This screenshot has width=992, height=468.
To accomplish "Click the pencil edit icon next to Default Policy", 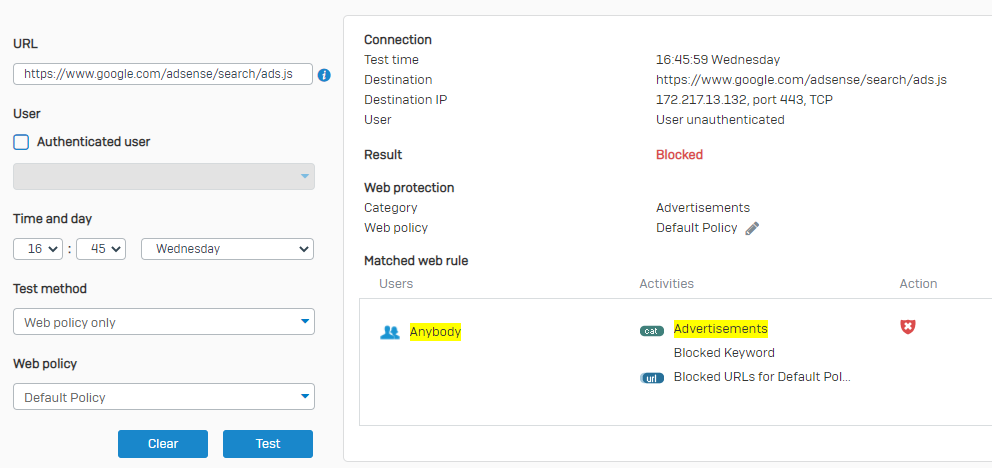I will pos(752,228).
